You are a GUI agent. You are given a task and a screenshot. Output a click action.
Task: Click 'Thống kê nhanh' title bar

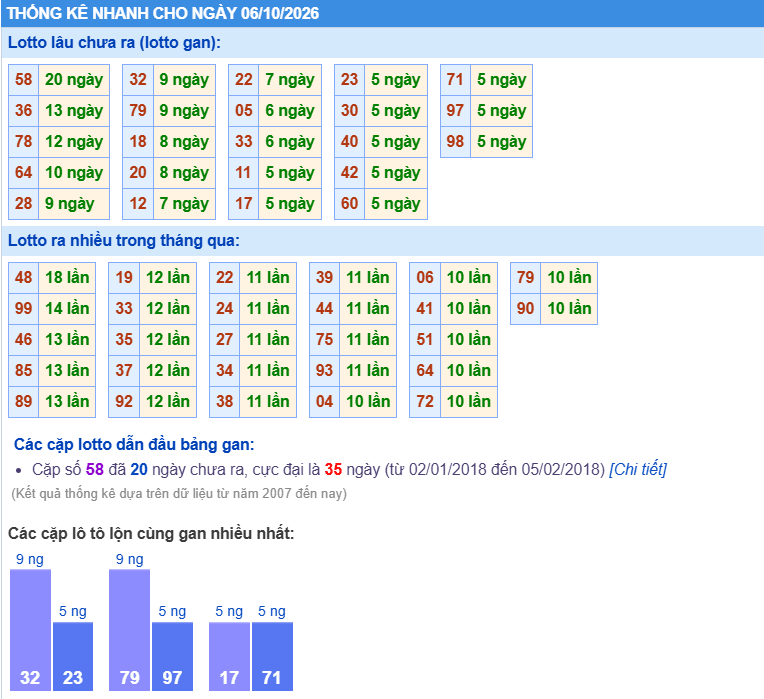tap(382, 13)
